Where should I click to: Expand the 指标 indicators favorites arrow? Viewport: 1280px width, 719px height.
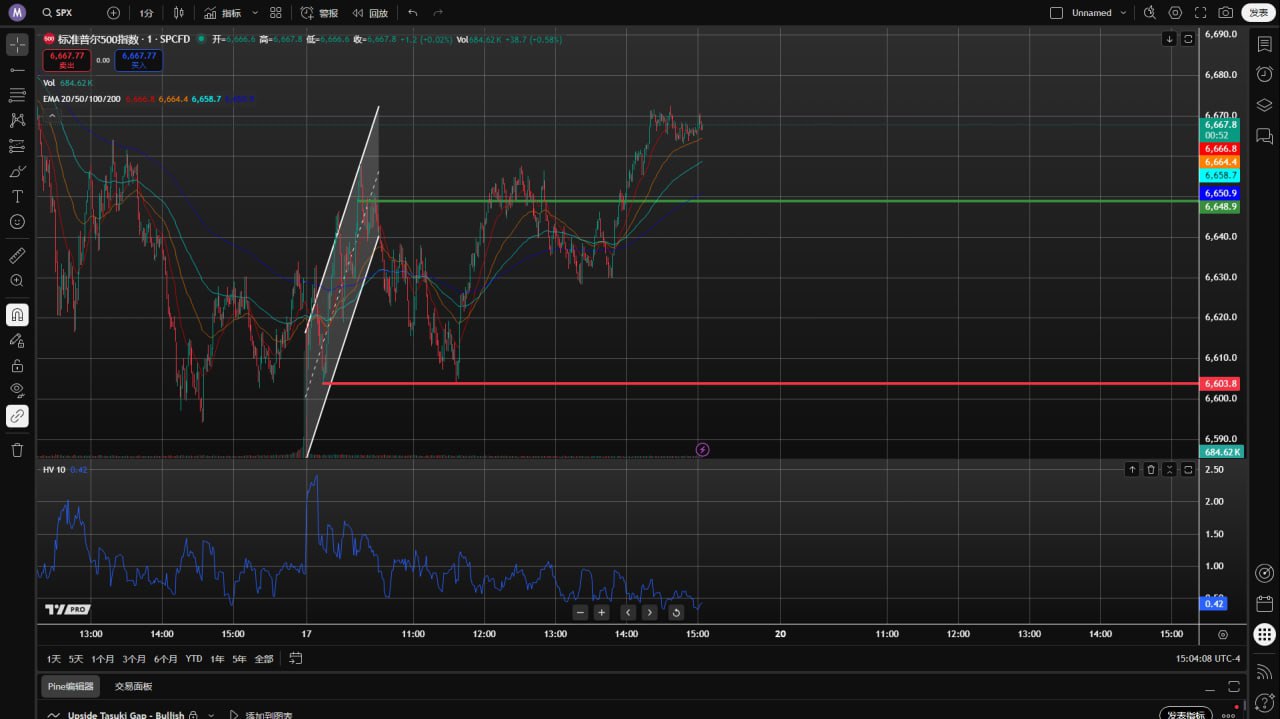(x=255, y=13)
